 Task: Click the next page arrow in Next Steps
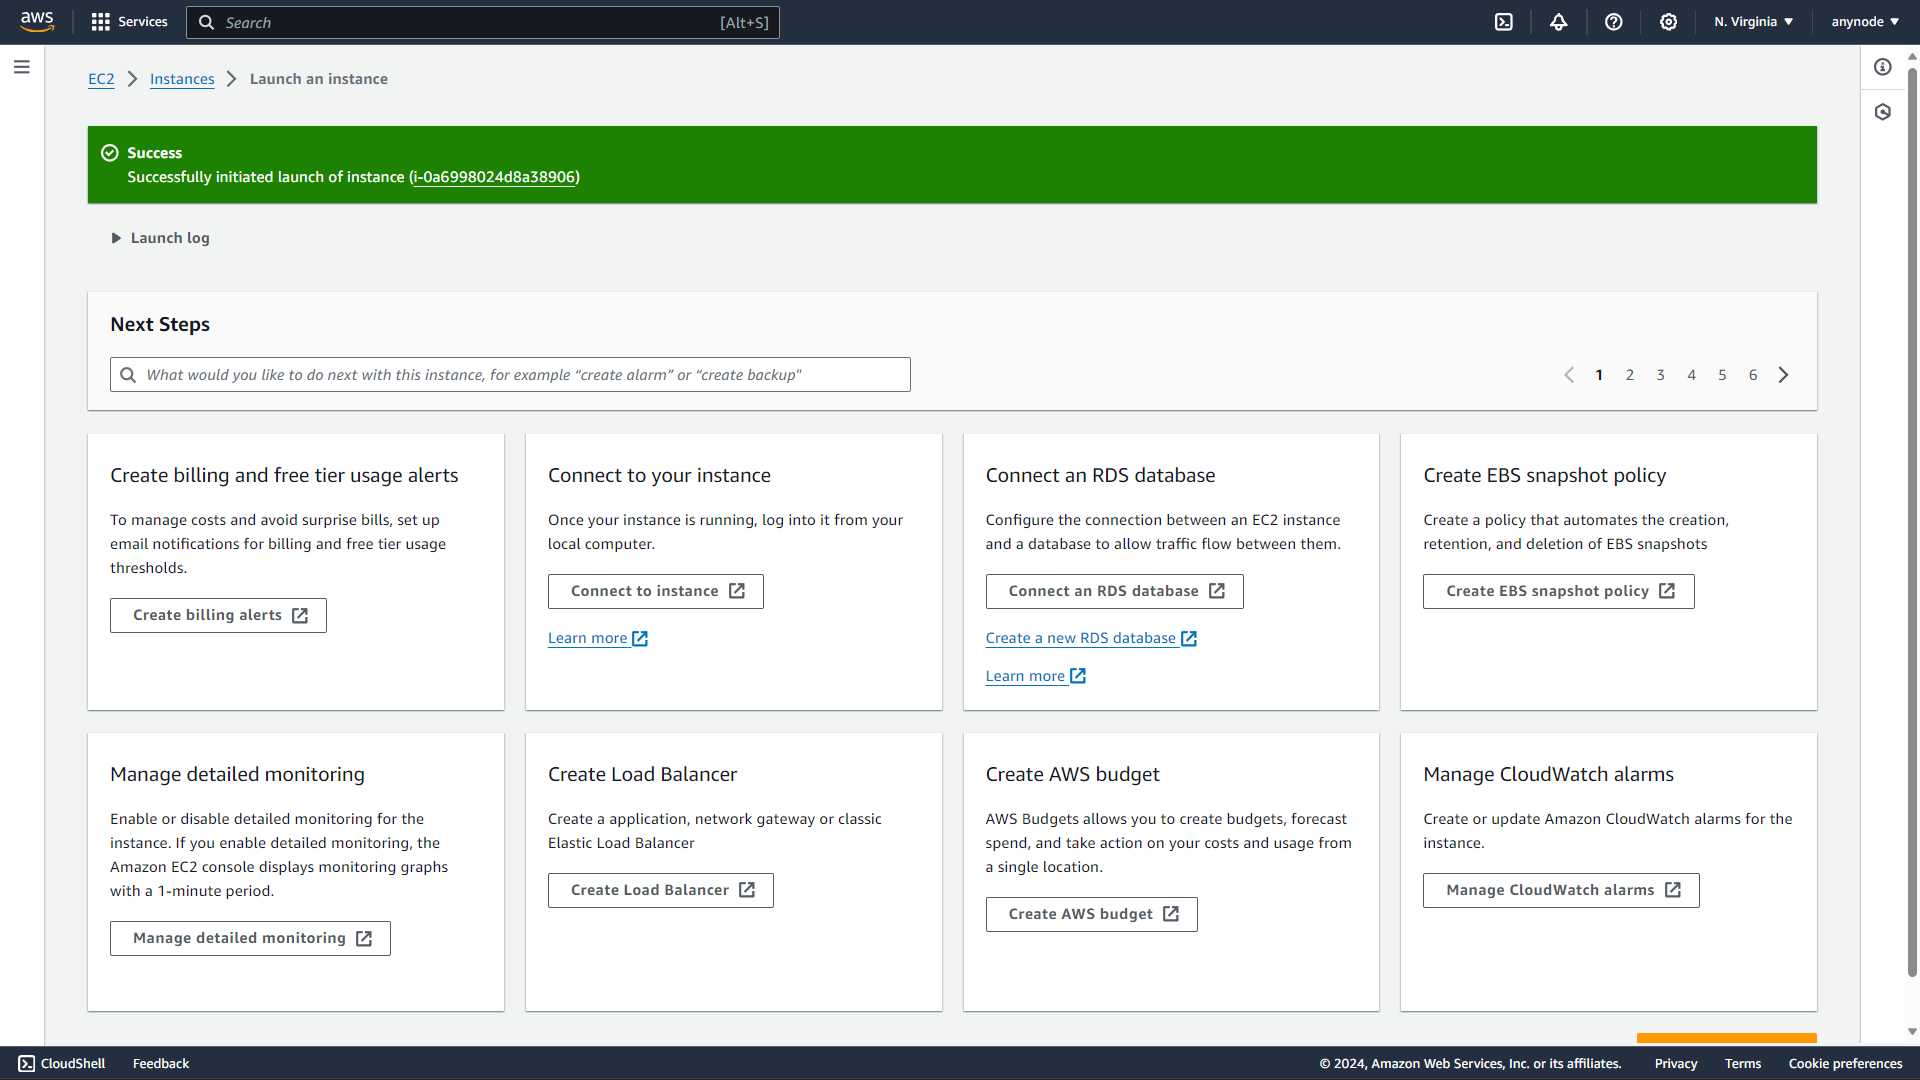1784,375
